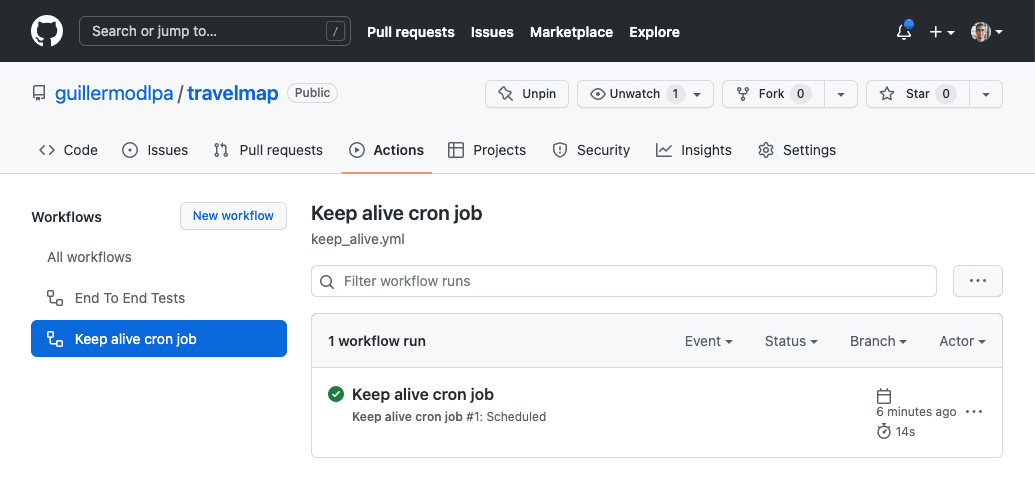Image resolution: width=1035 pixels, height=495 pixels.
Task: Toggle Unpin for the repository
Action: click(x=527, y=94)
